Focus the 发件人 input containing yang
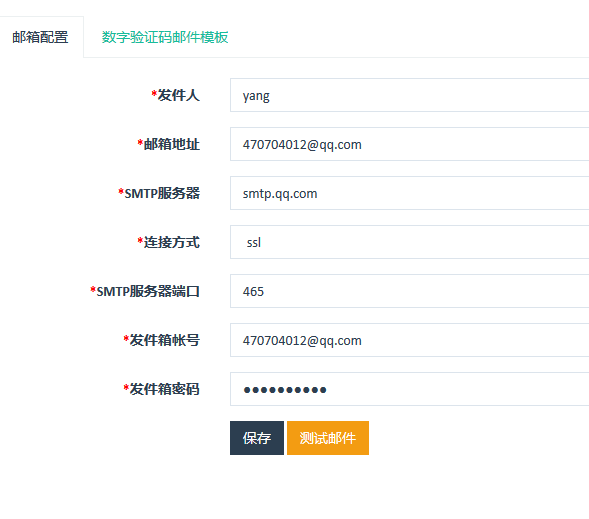This screenshot has height=519, width=589. click(409, 95)
